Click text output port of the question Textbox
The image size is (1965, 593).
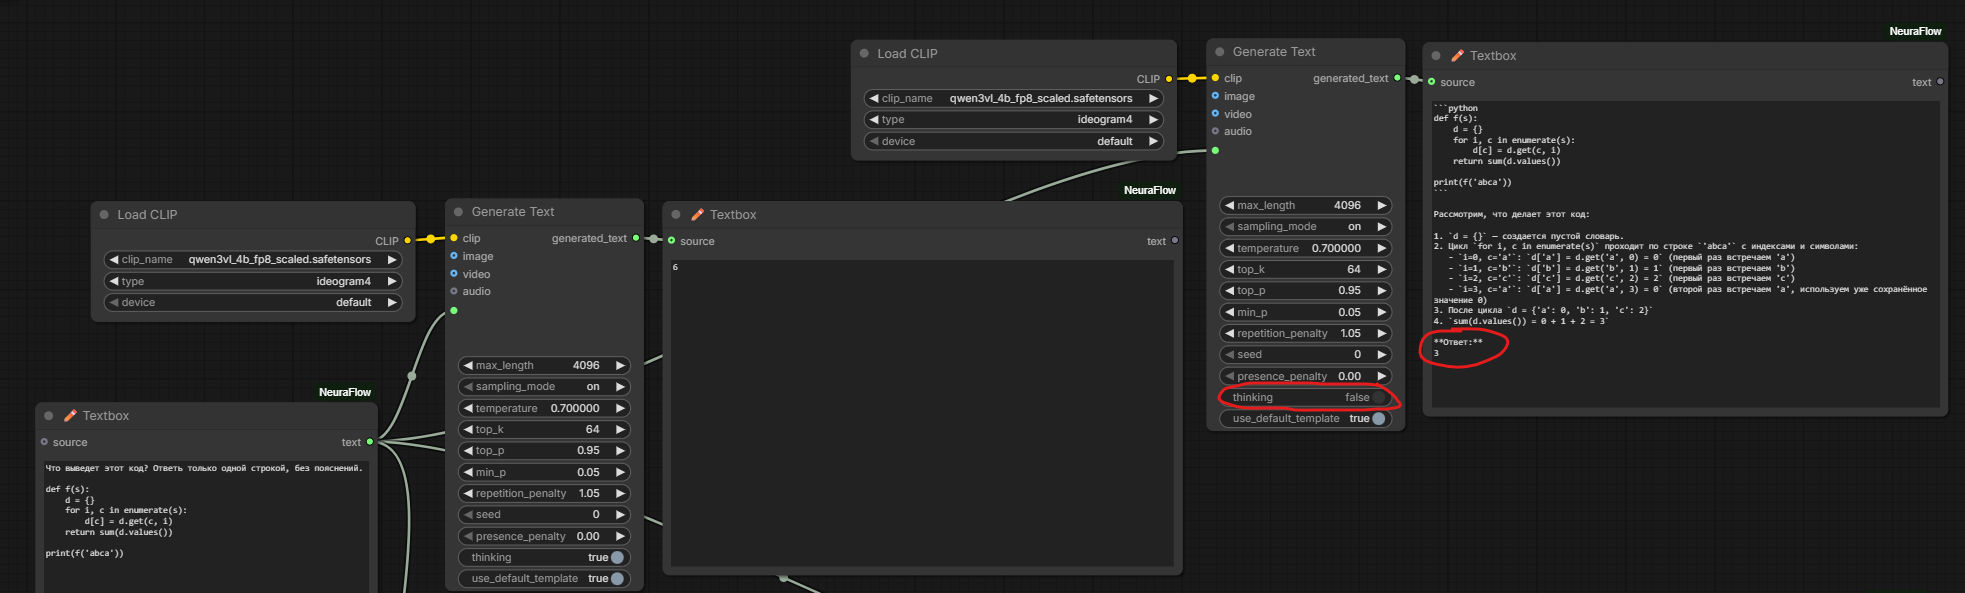[370, 441]
